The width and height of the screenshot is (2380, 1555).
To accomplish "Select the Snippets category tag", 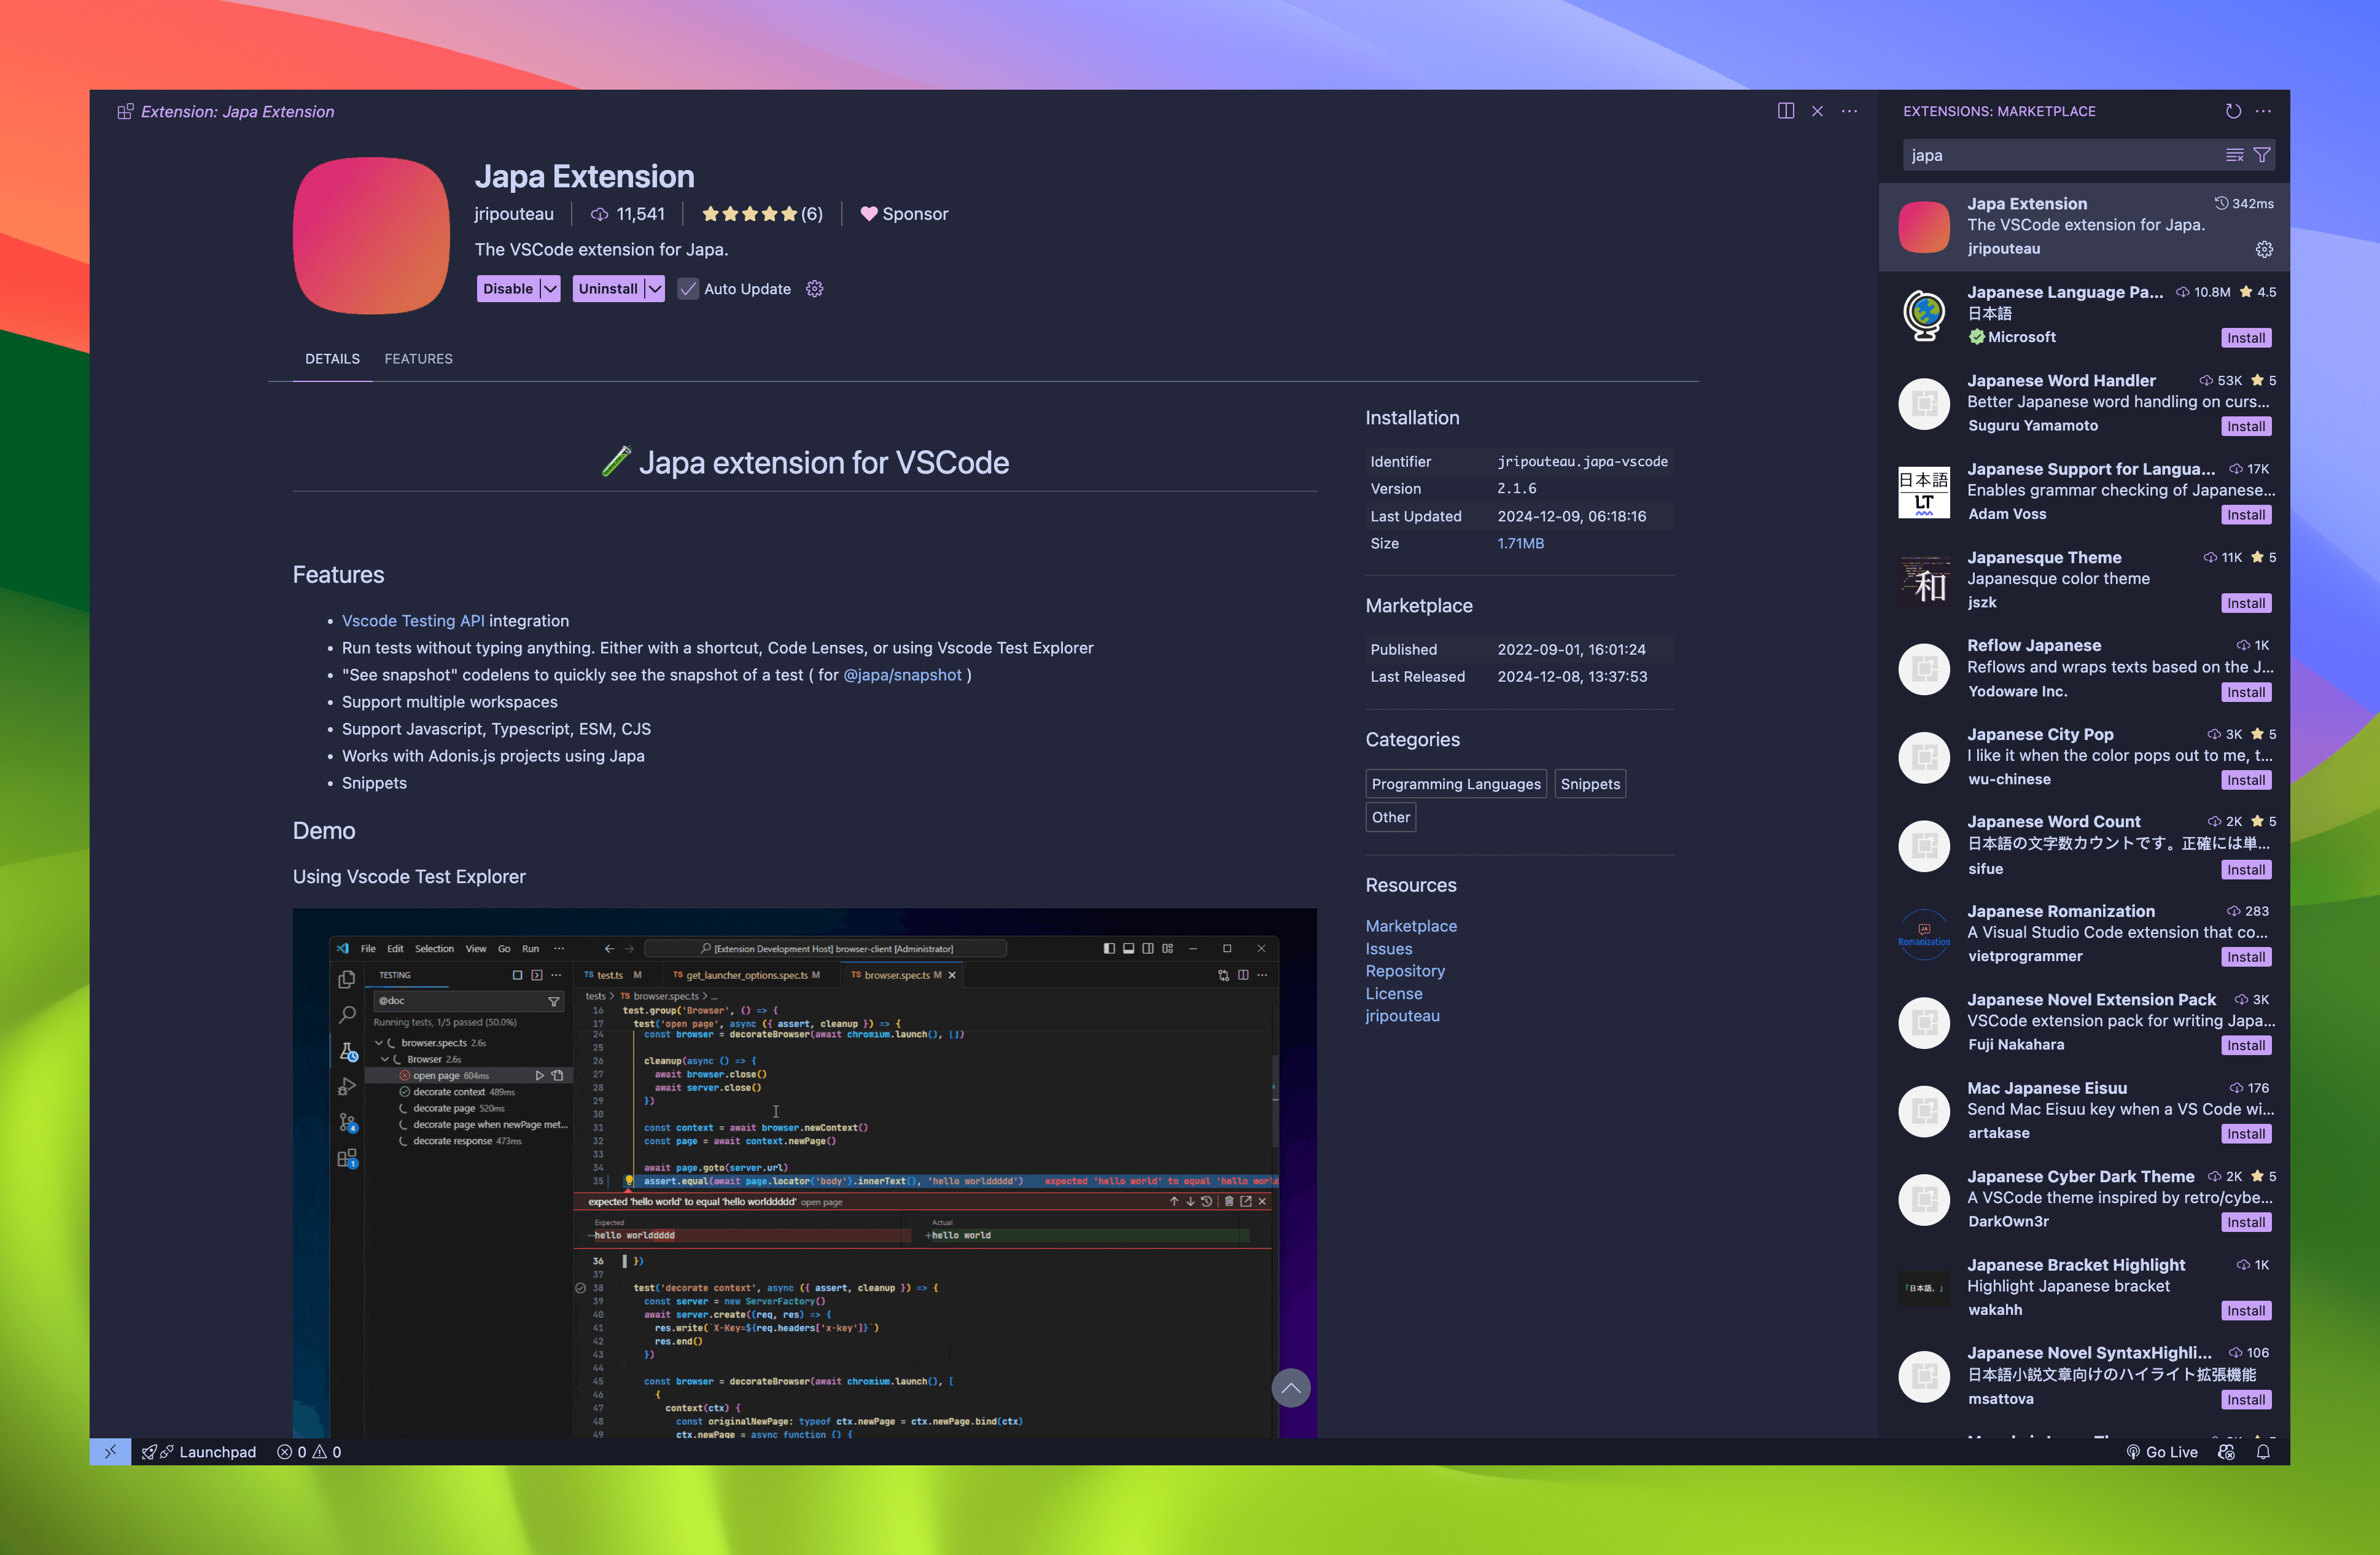I will pyautogui.click(x=1590, y=784).
